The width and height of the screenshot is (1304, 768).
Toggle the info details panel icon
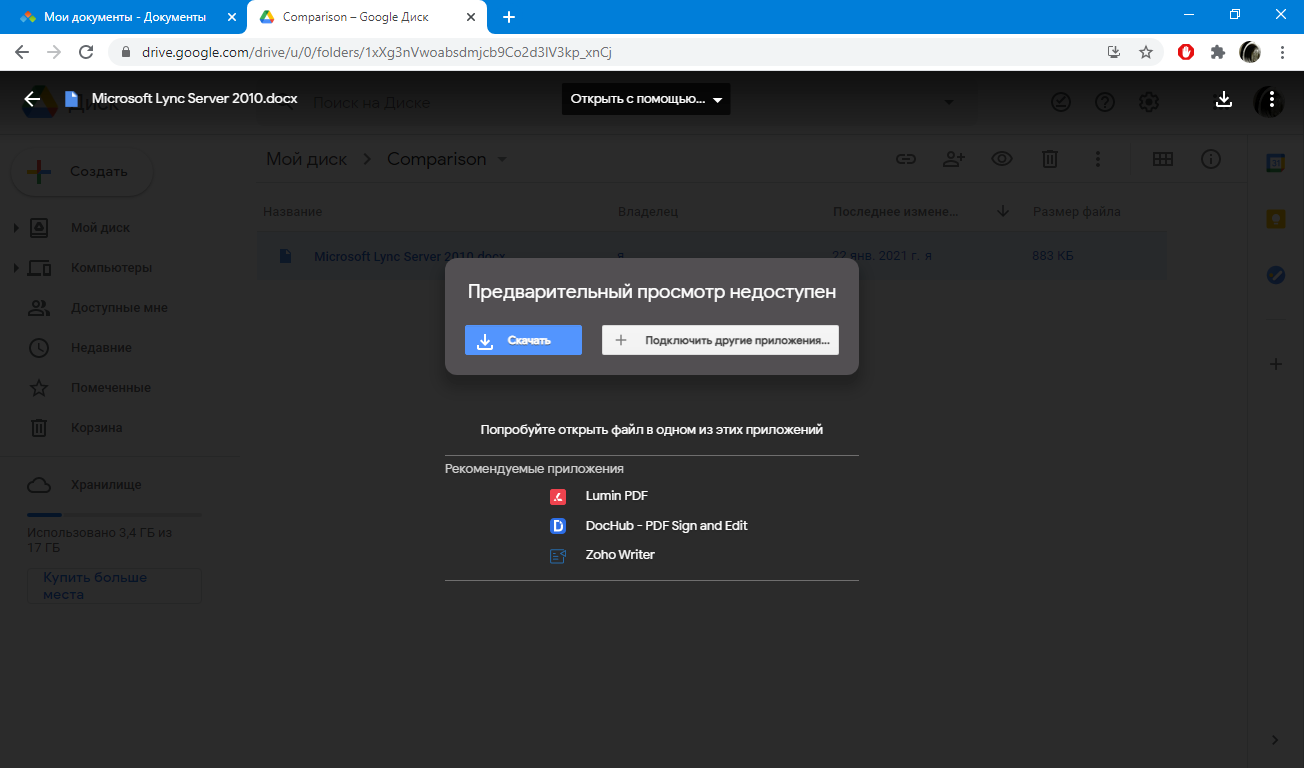coord(1211,159)
